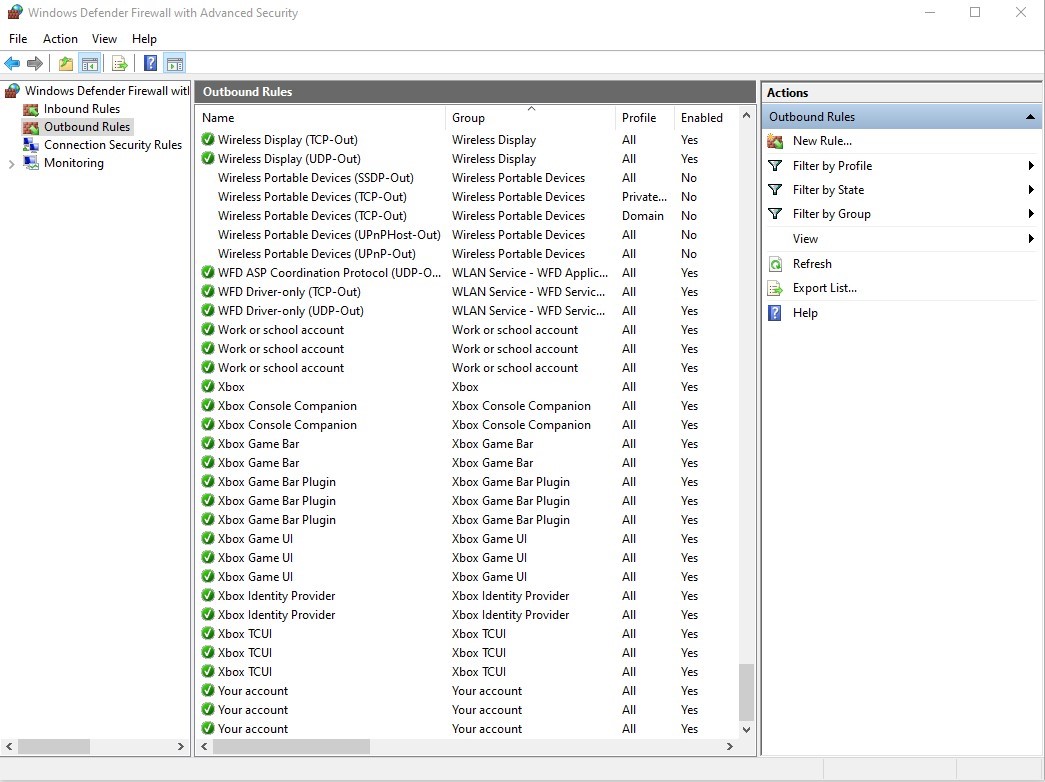Click the Forward arrow in the toolbar

tap(35, 64)
